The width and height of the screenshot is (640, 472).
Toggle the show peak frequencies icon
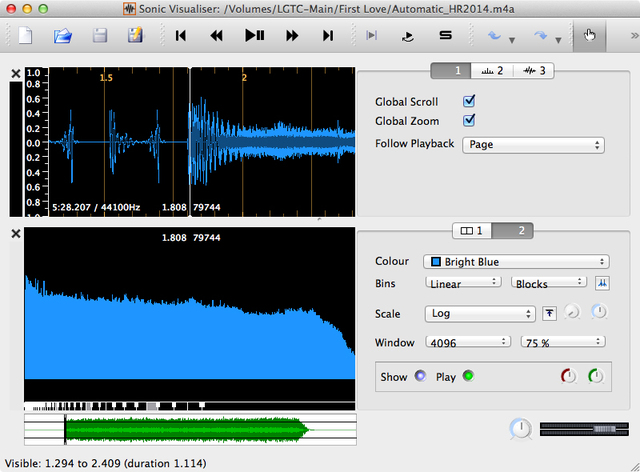pos(602,284)
